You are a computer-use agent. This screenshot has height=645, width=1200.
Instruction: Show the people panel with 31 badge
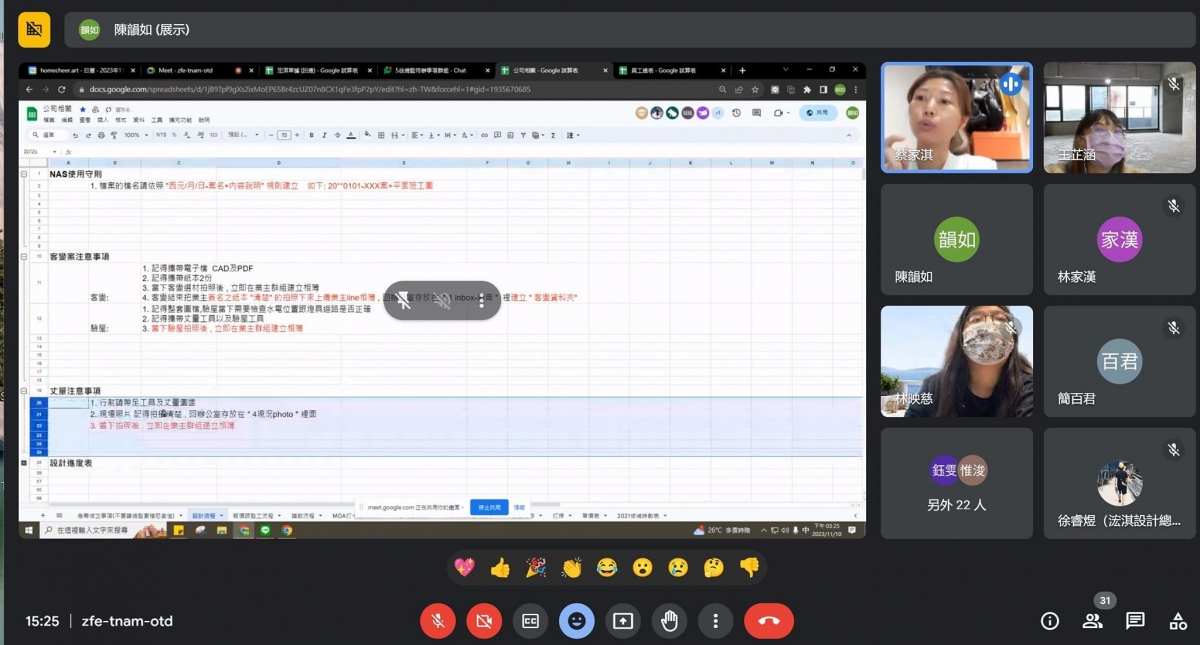tap(1092, 621)
